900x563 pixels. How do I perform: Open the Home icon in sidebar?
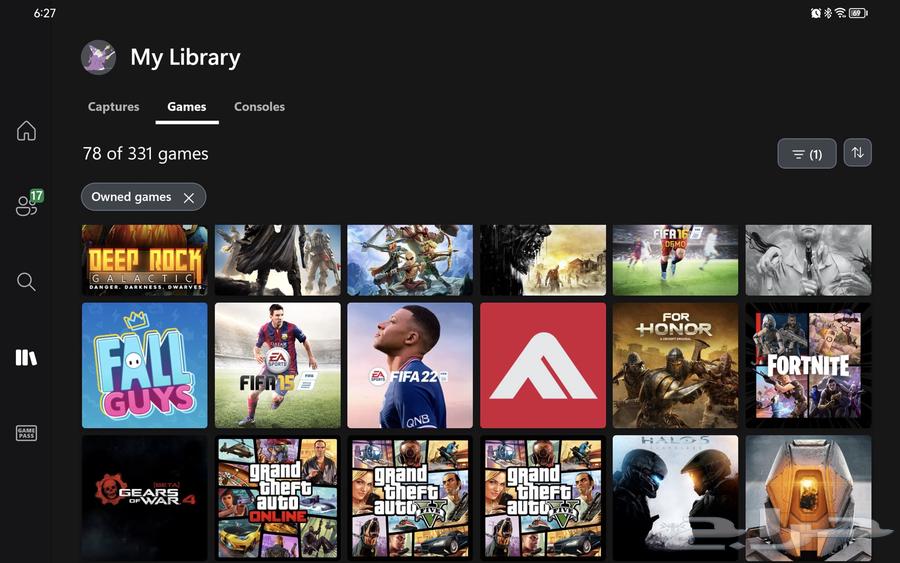(26, 131)
